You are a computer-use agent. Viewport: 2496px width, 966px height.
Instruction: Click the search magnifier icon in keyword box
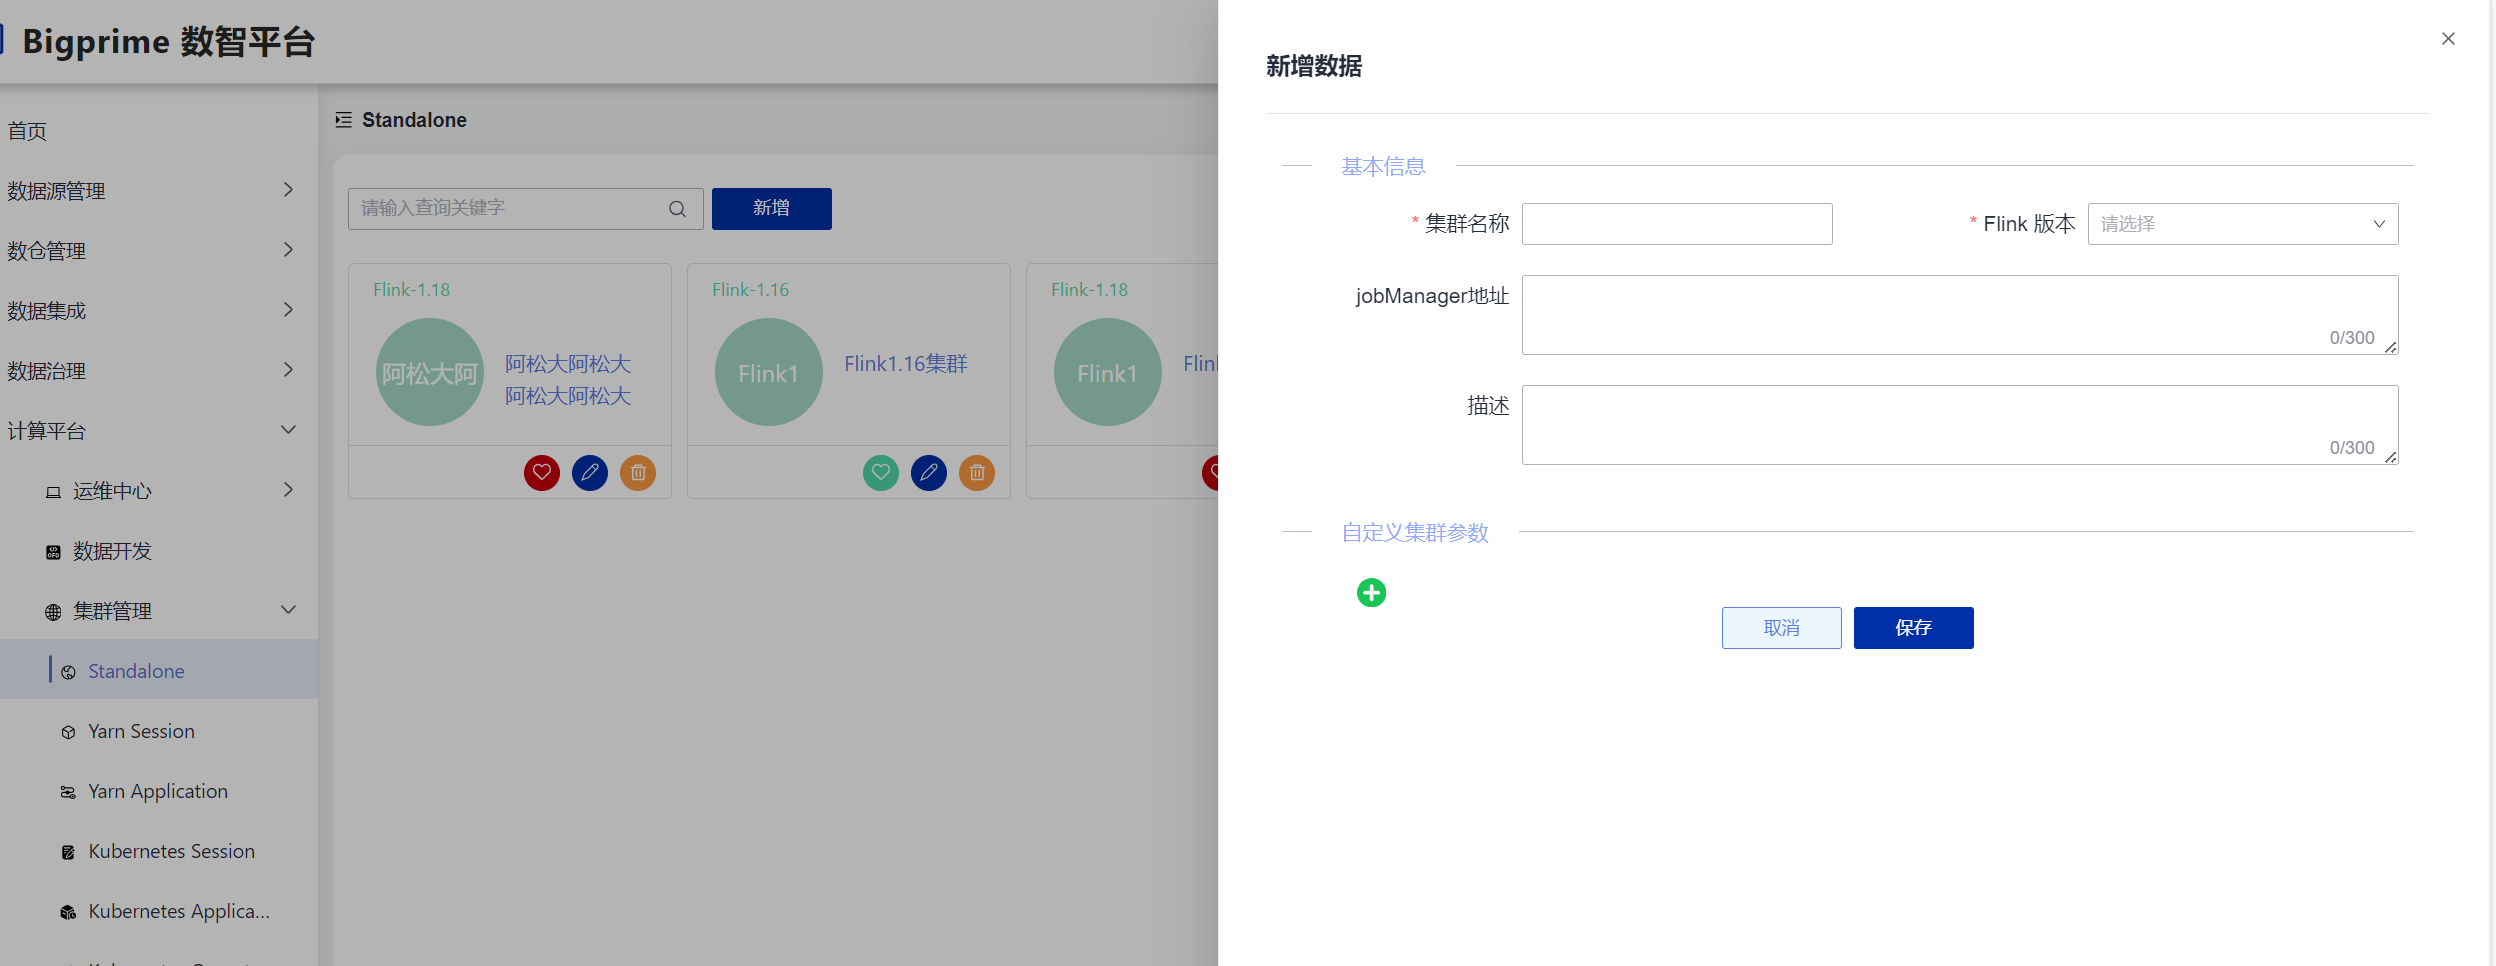(677, 209)
